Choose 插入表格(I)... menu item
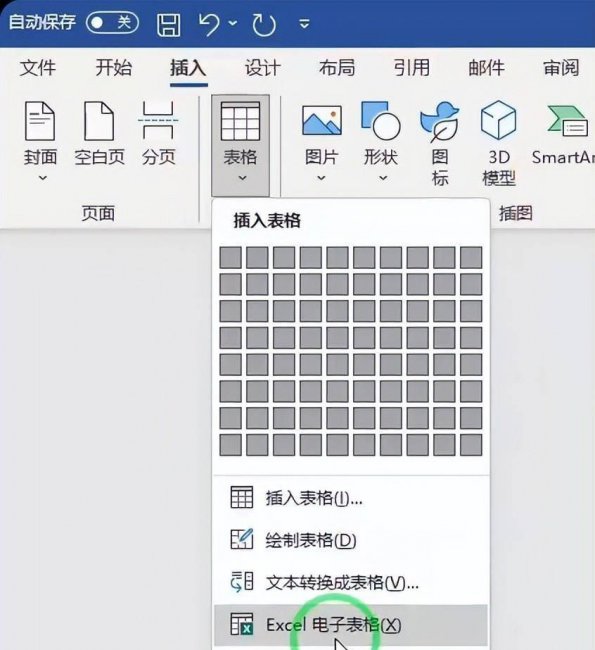Viewport: 595px width, 650px height. click(351, 498)
